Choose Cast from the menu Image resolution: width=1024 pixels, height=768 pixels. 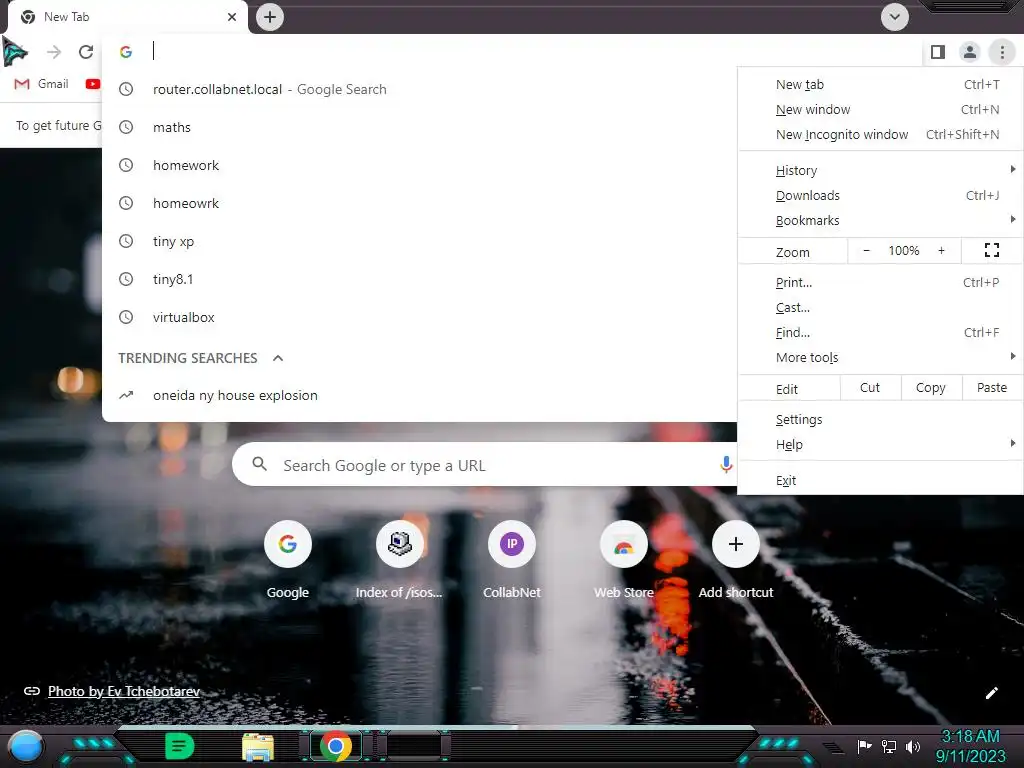click(881, 308)
